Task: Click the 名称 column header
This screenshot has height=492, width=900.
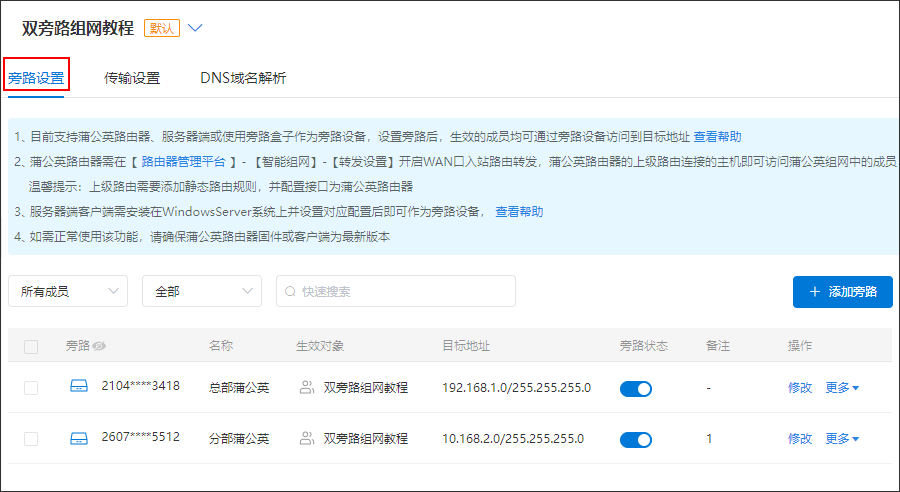Action: tap(221, 346)
